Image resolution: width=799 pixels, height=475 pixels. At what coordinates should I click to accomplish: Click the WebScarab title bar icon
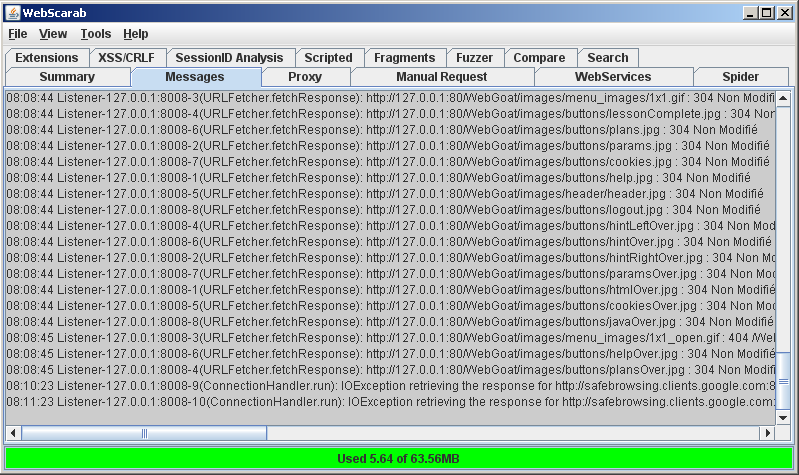pyautogui.click(x=12, y=12)
